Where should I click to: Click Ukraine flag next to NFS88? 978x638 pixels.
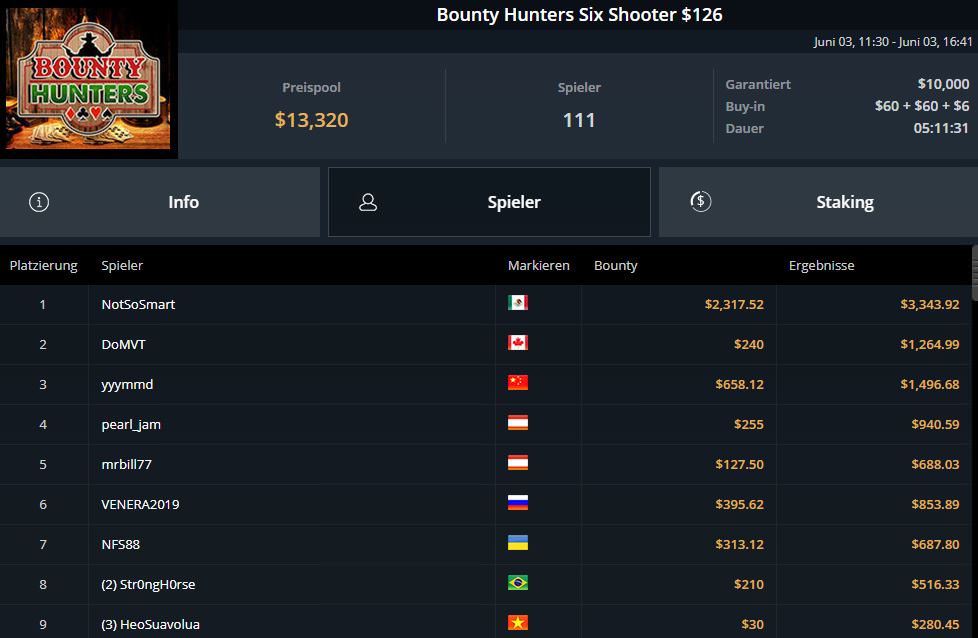(517, 543)
